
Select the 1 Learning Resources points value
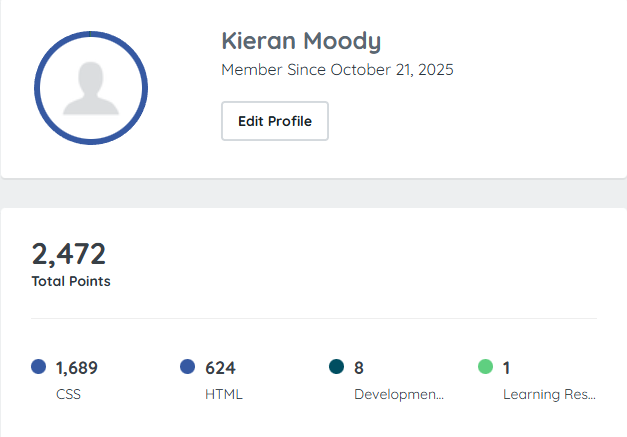[507, 368]
